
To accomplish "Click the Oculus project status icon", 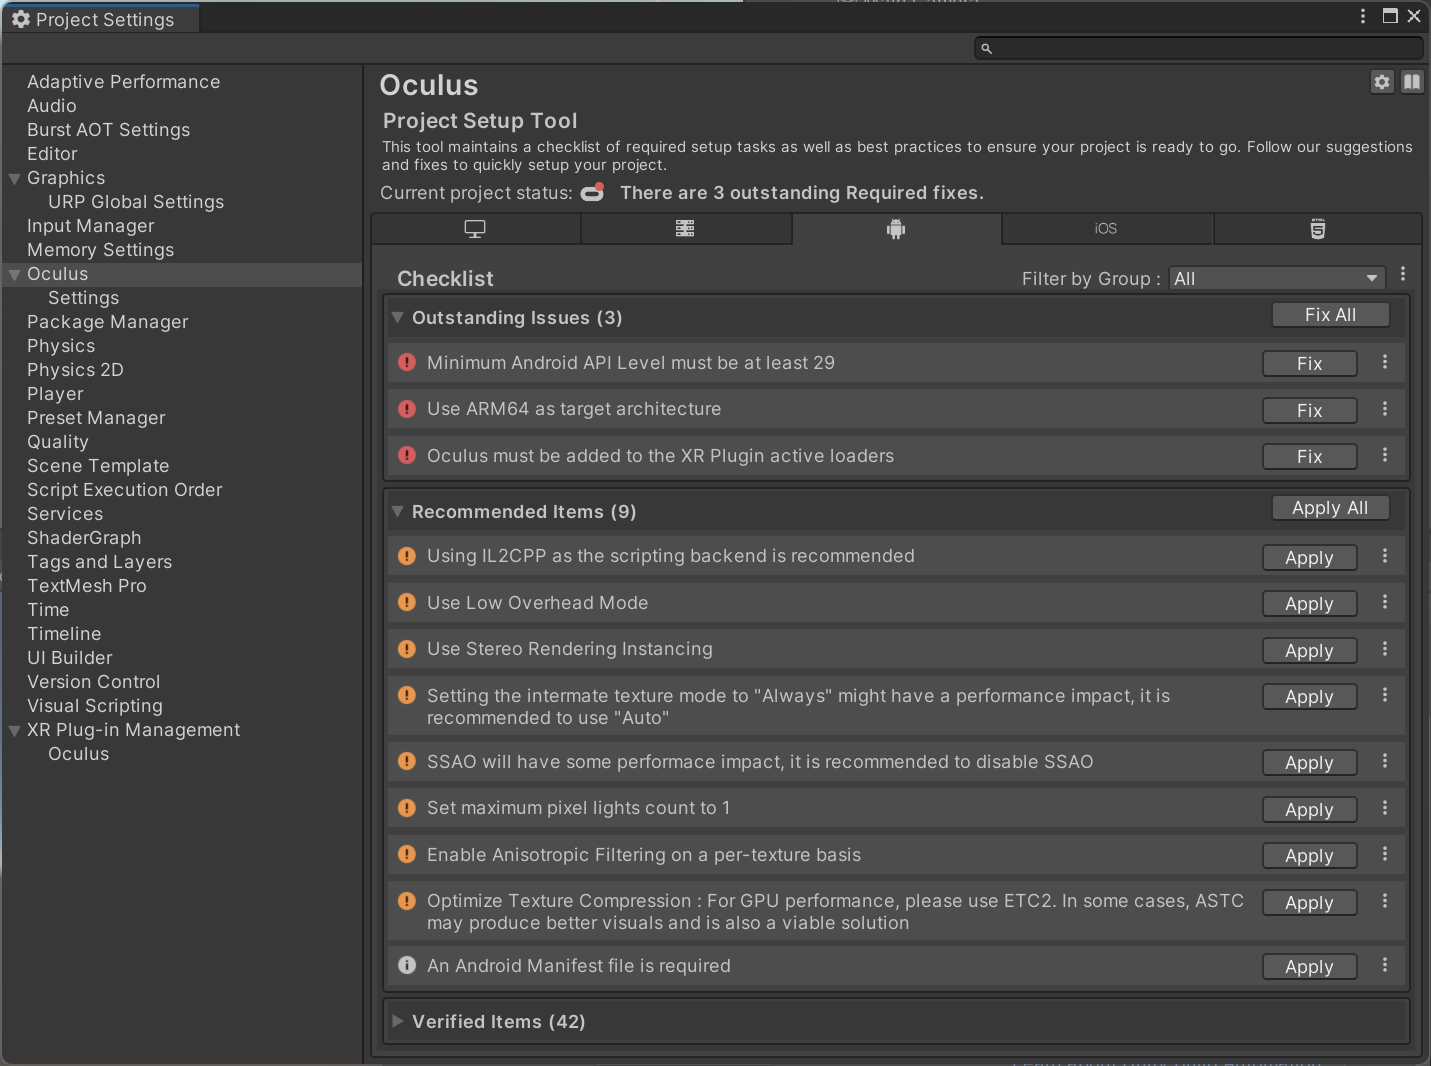I will 593,192.
